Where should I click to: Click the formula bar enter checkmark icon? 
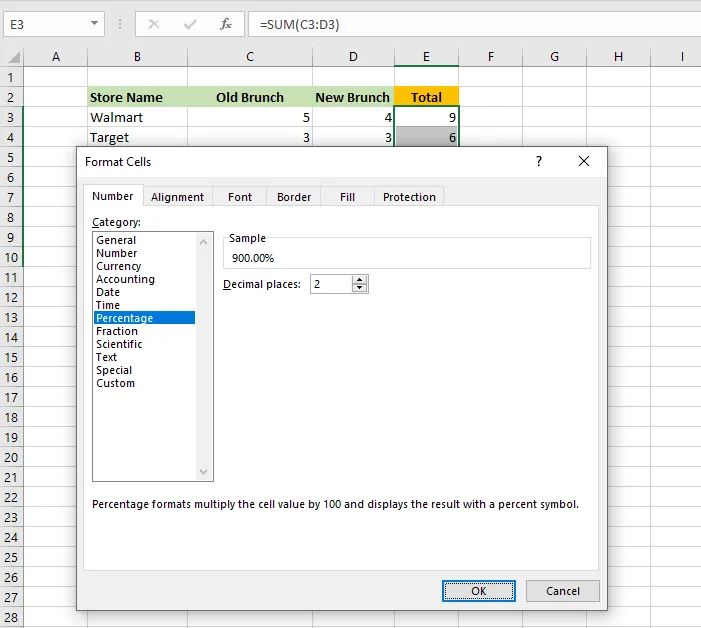tap(190, 24)
